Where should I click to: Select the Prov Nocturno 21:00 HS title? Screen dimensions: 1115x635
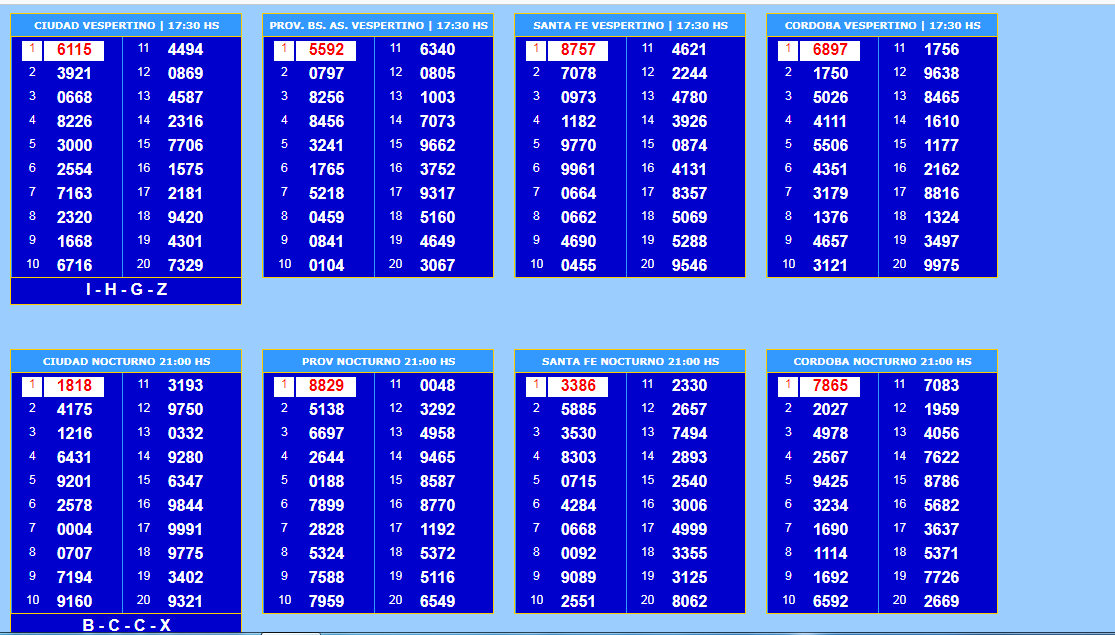pyautogui.click(x=378, y=361)
